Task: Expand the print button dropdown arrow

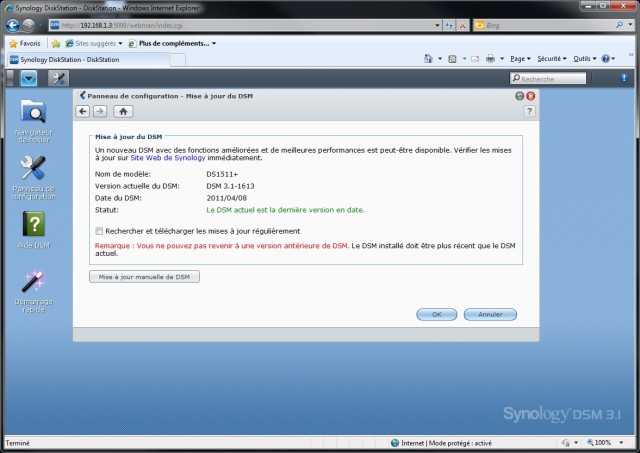Action: 502,59
